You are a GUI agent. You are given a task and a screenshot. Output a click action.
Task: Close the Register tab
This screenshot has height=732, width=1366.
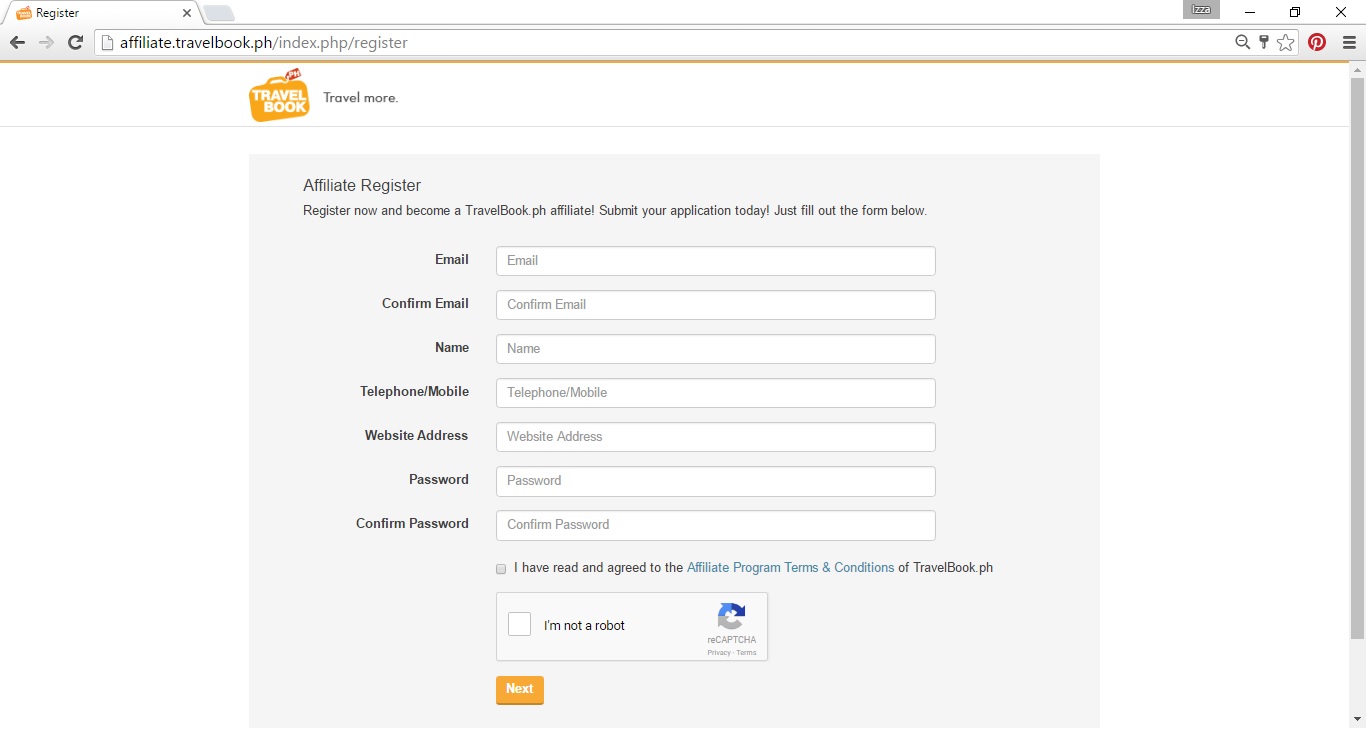(x=187, y=13)
